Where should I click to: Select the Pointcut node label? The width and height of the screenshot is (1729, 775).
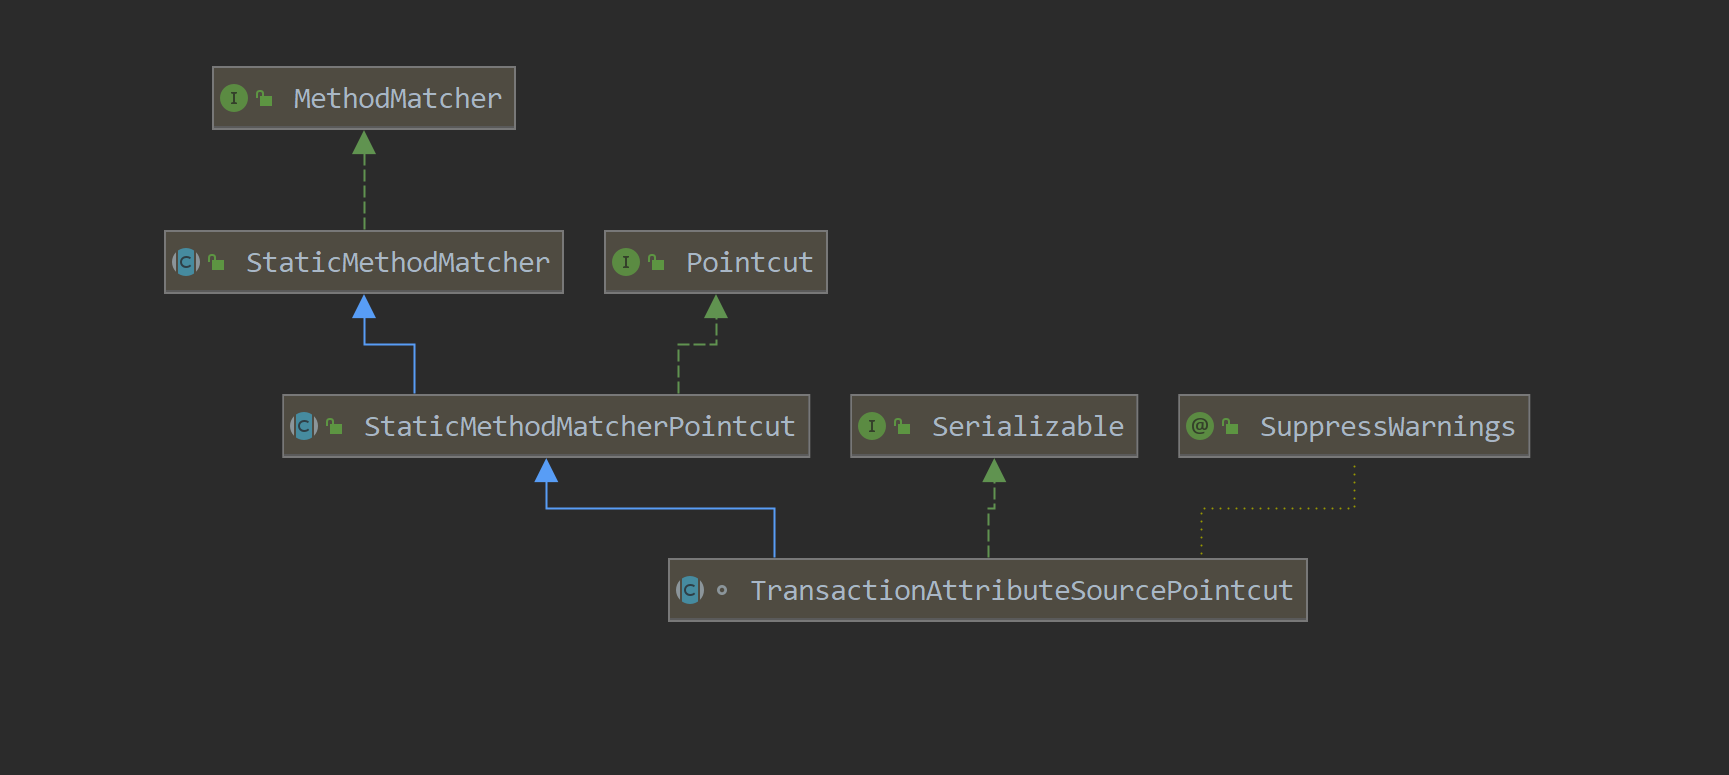point(749,262)
